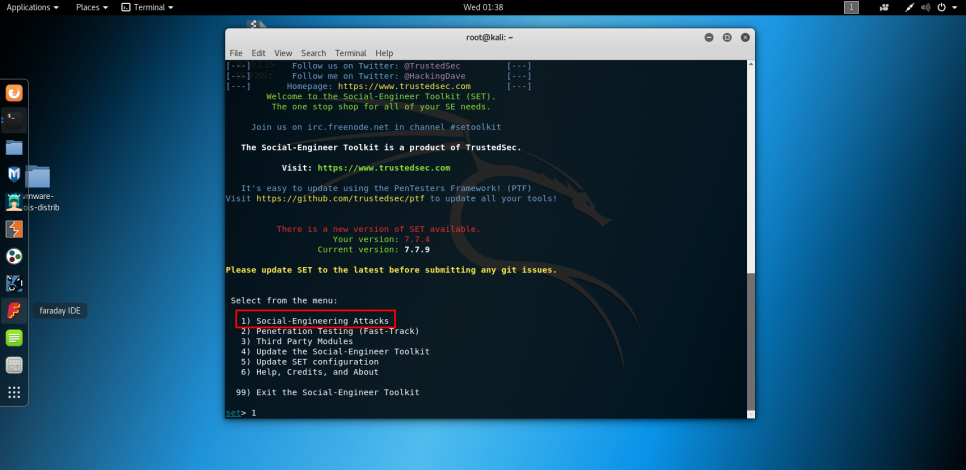
Task: Show all applications grid
Action: click(14, 392)
